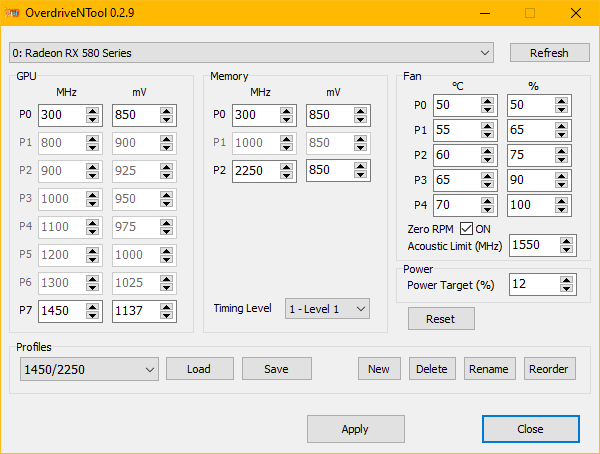
Task: Increase Acoustic Limit with up arrow
Action: click(x=566, y=241)
